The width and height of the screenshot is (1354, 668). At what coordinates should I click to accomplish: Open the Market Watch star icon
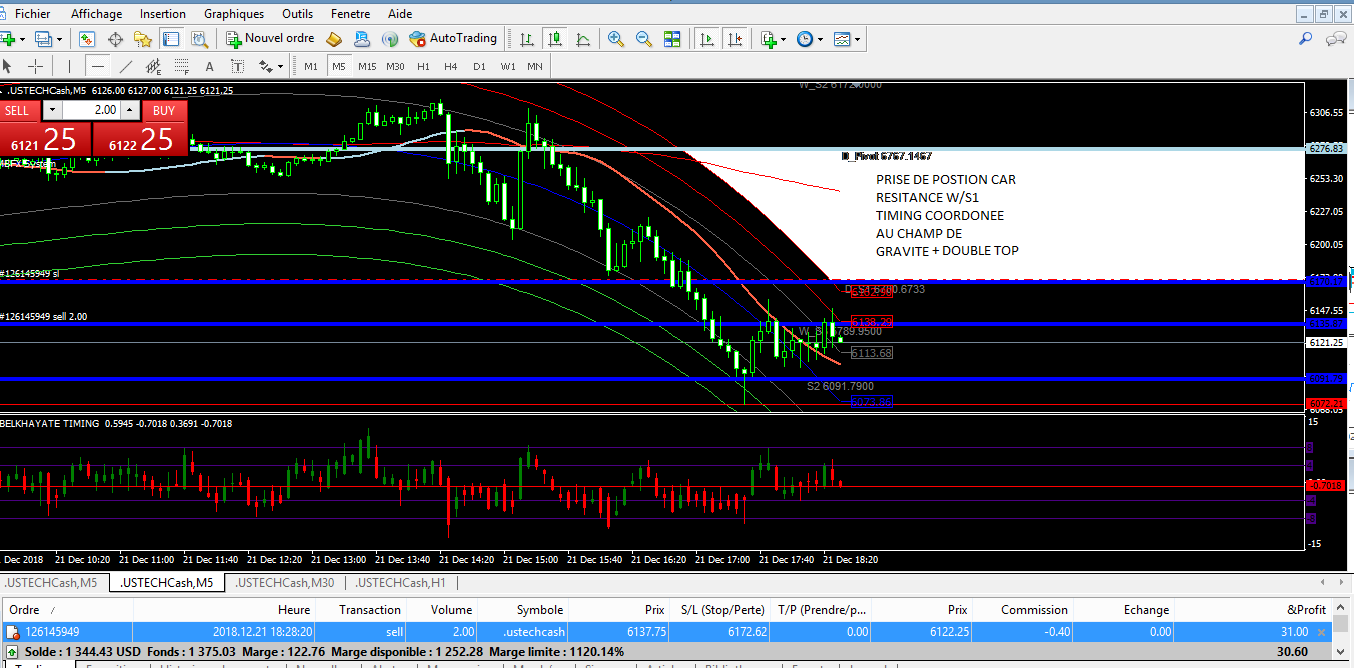(x=142, y=39)
